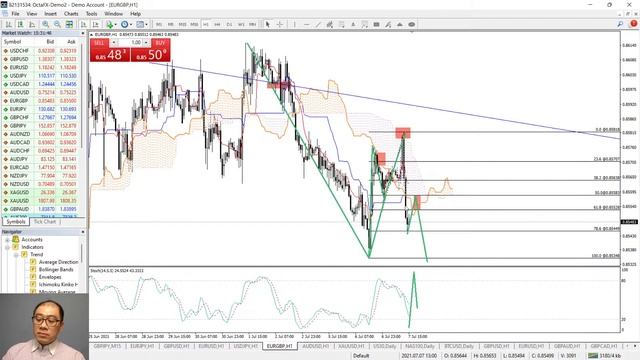640x360 pixels.
Task: Select Bollinger Bands indicator in Navigator
Action: (56, 270)
